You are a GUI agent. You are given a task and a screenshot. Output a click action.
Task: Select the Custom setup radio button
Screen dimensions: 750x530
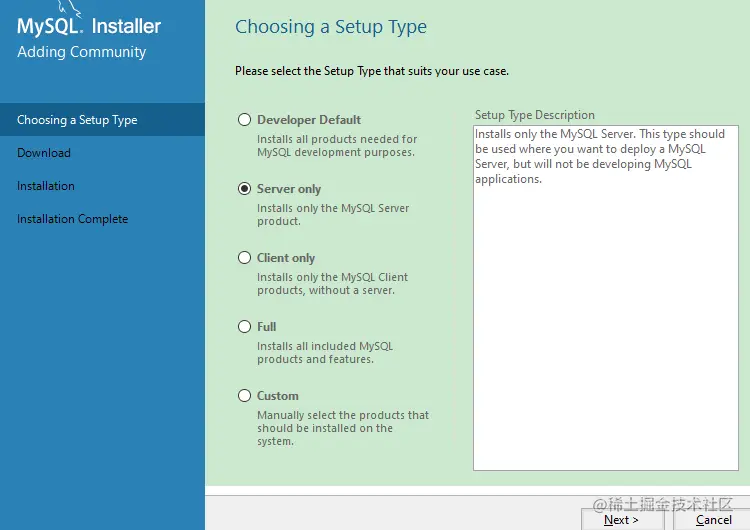pyautogui.click(x=244, y=395)
